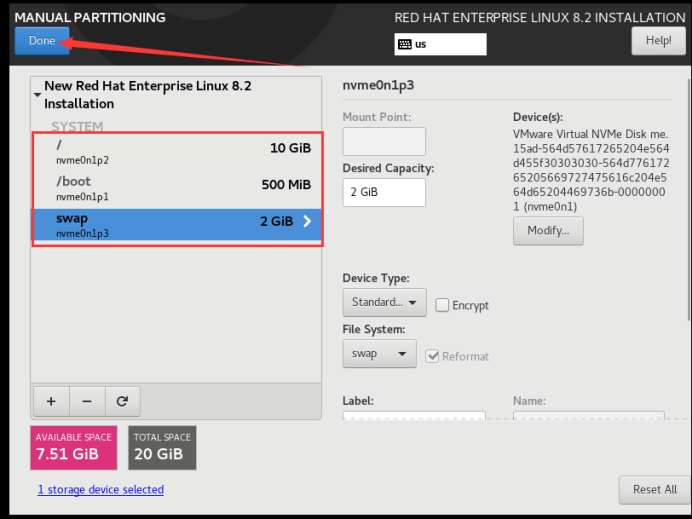Open the 1 storage device selected link

[101, 489]
